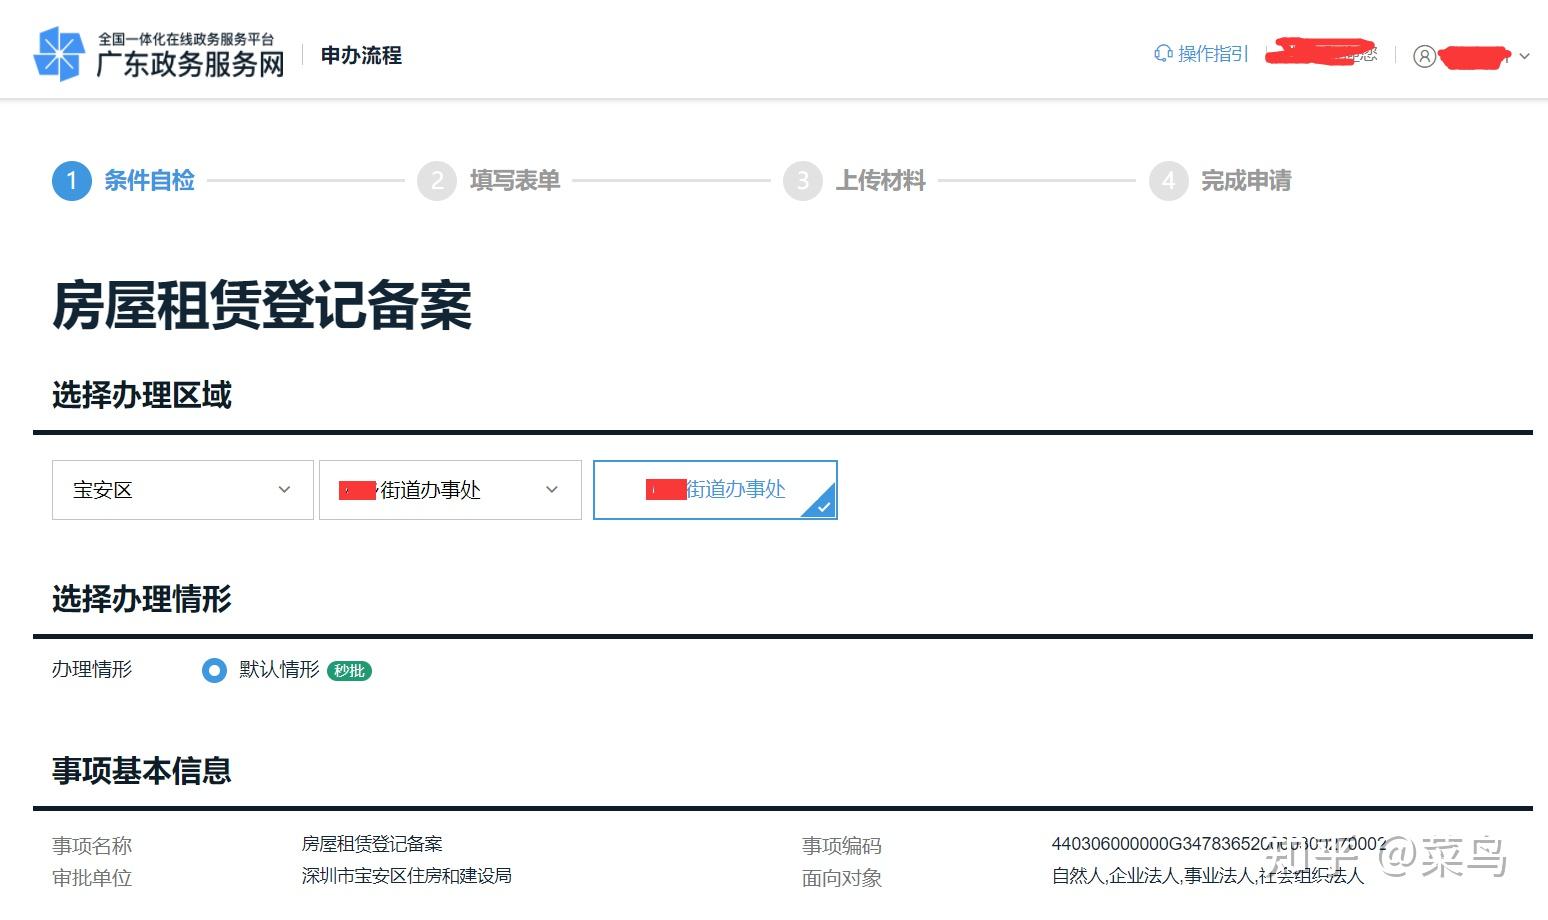
Task: Click the 房屋租赁登记备案 page heading
Action: pyautogui.click(x=262, y=305)
